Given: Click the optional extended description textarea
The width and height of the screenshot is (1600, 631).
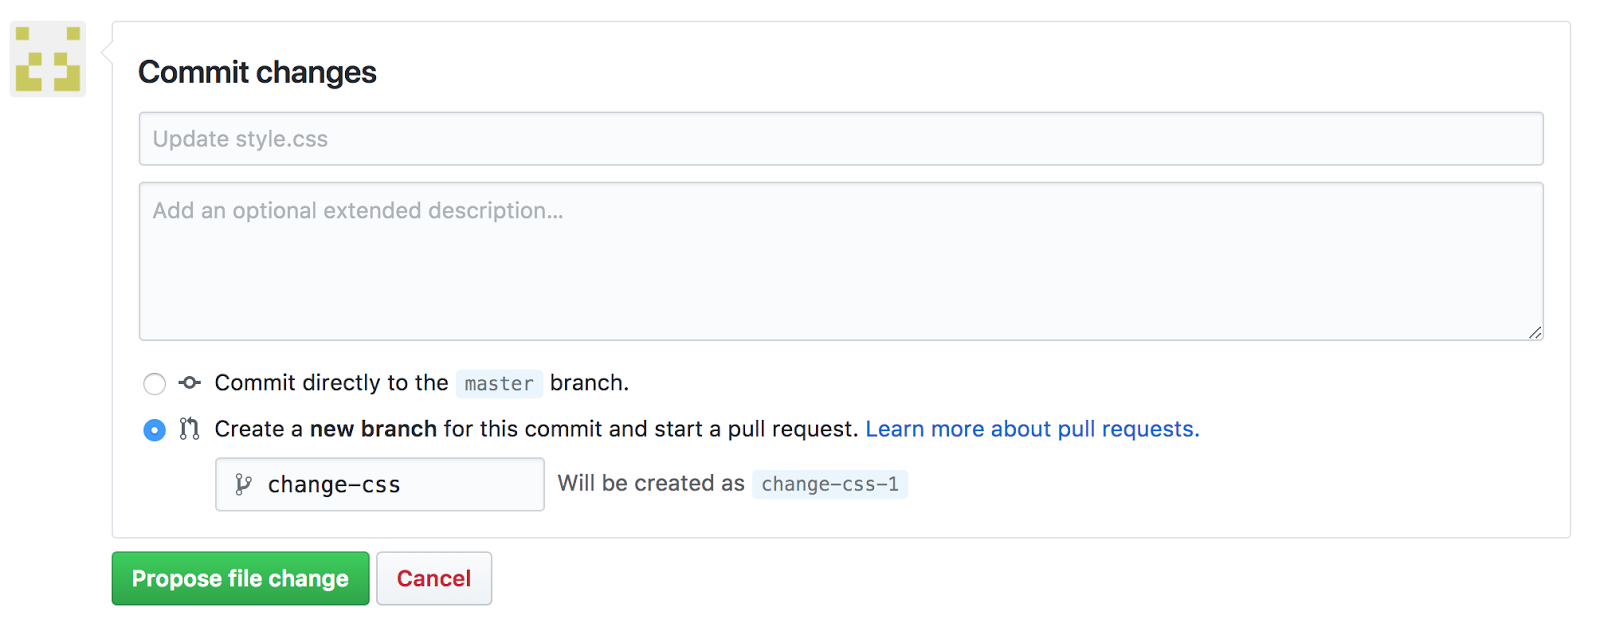Looking at the screenshot, I should pyautogui.click(x=840, y=261).
